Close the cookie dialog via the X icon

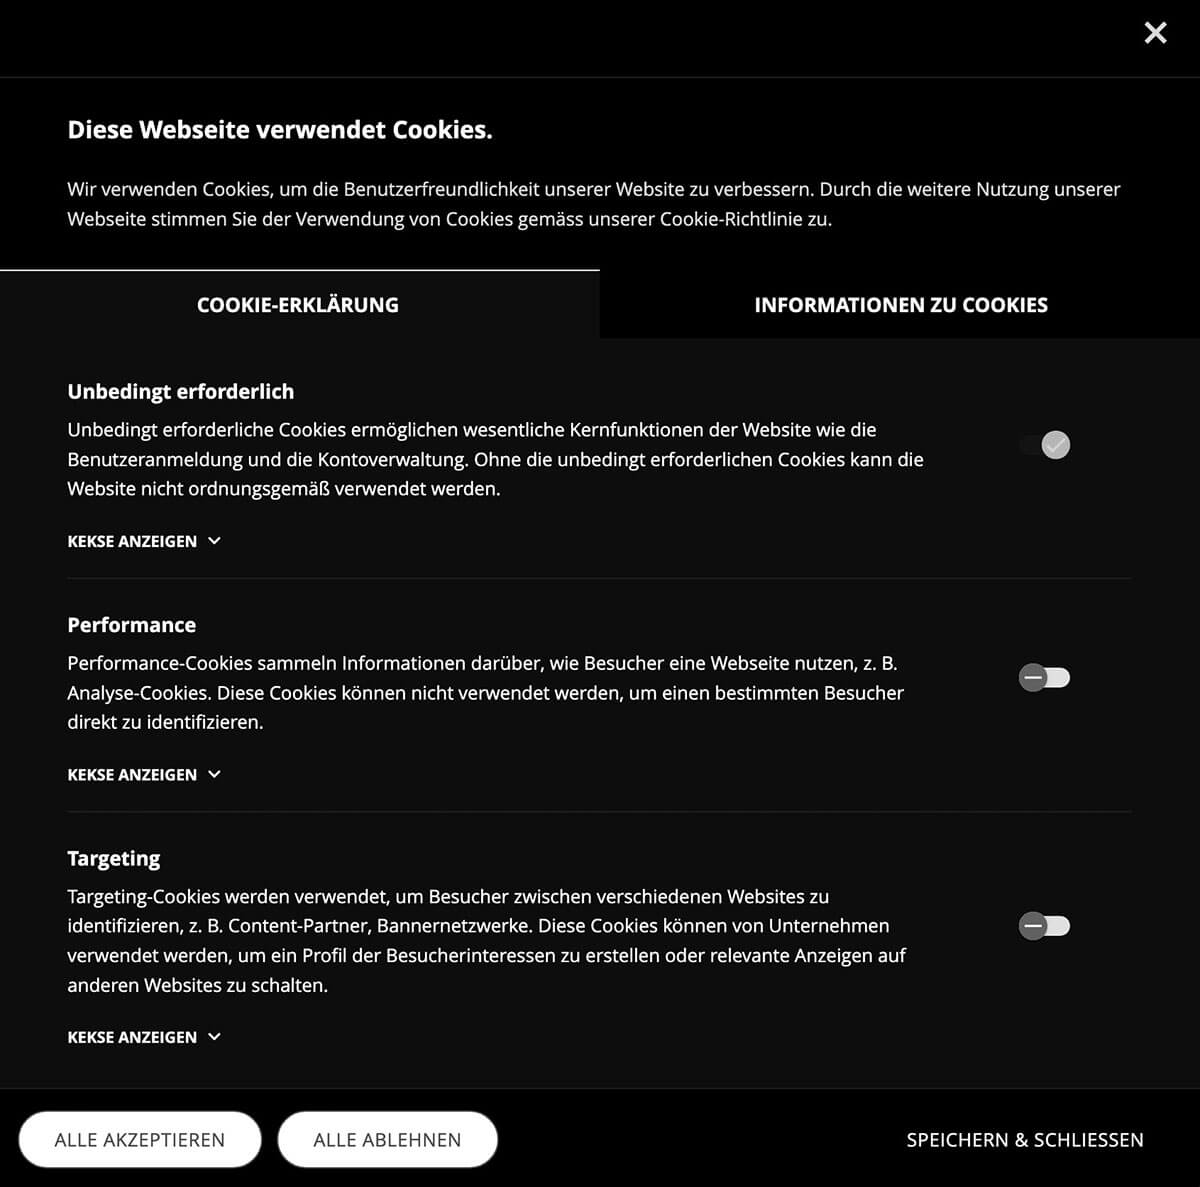[x=1155, y=33]
